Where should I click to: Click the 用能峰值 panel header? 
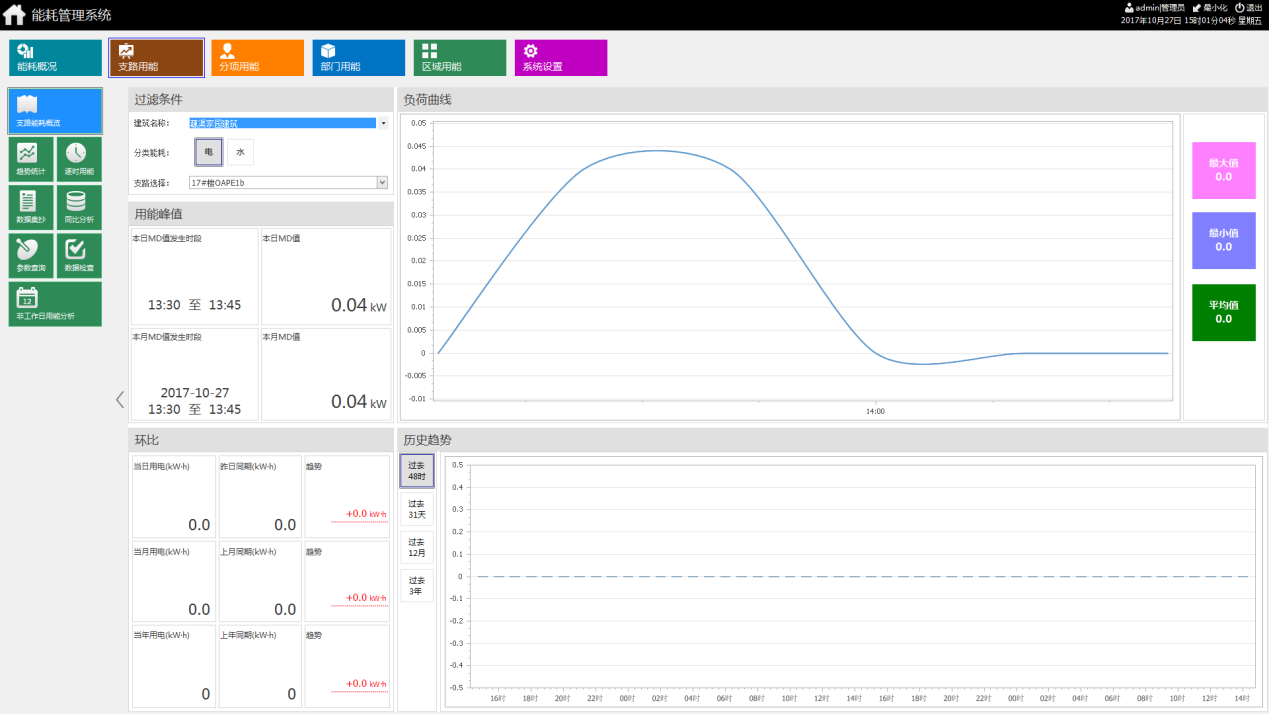(x=261, y=214)
